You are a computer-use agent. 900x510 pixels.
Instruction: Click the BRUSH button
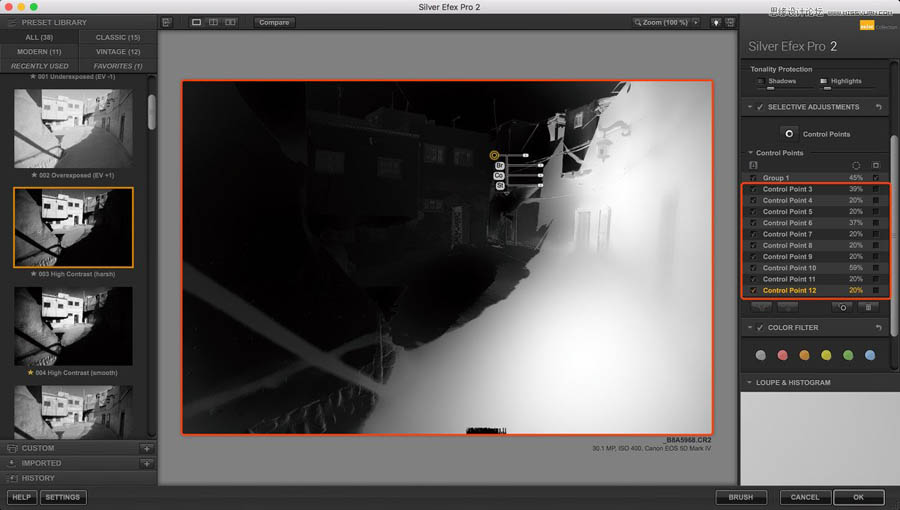tap(741, 497)
